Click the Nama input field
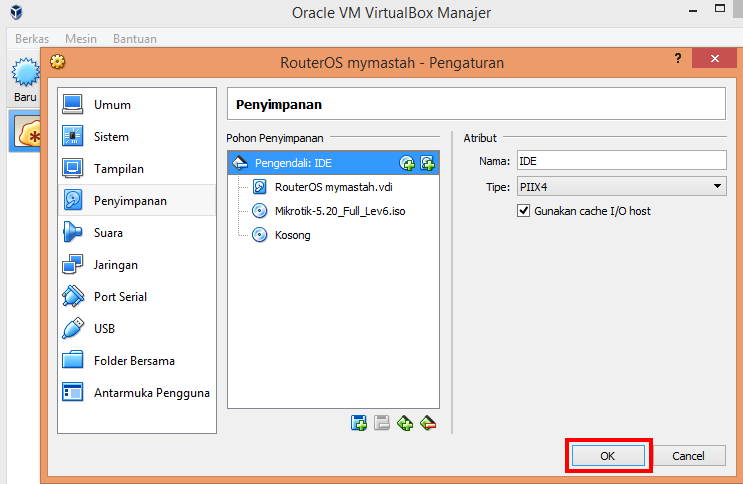Viewport: 743px width, 484px height. click(x=621, y=161)
